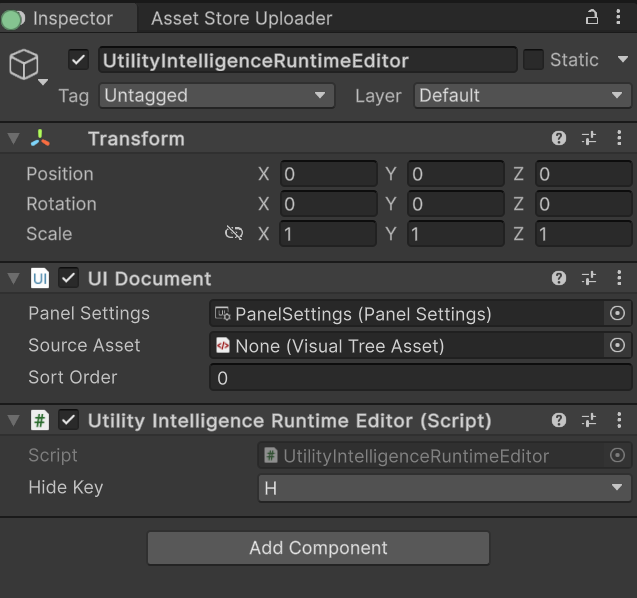Click the Hide Key label
The width and height of the screenshot is (637, 598).
[x=66, y=488]
